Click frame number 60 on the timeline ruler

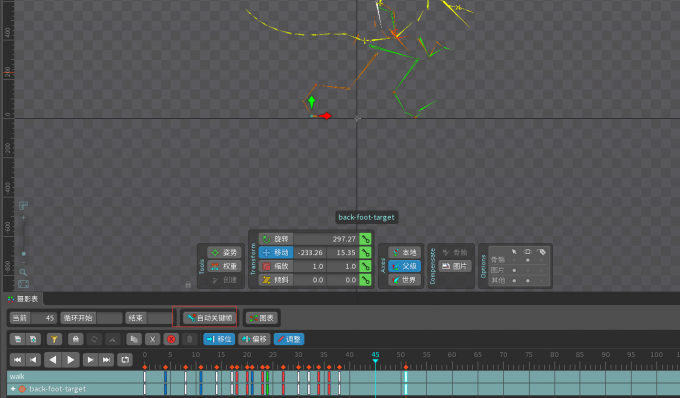click(x=452, y=355)
